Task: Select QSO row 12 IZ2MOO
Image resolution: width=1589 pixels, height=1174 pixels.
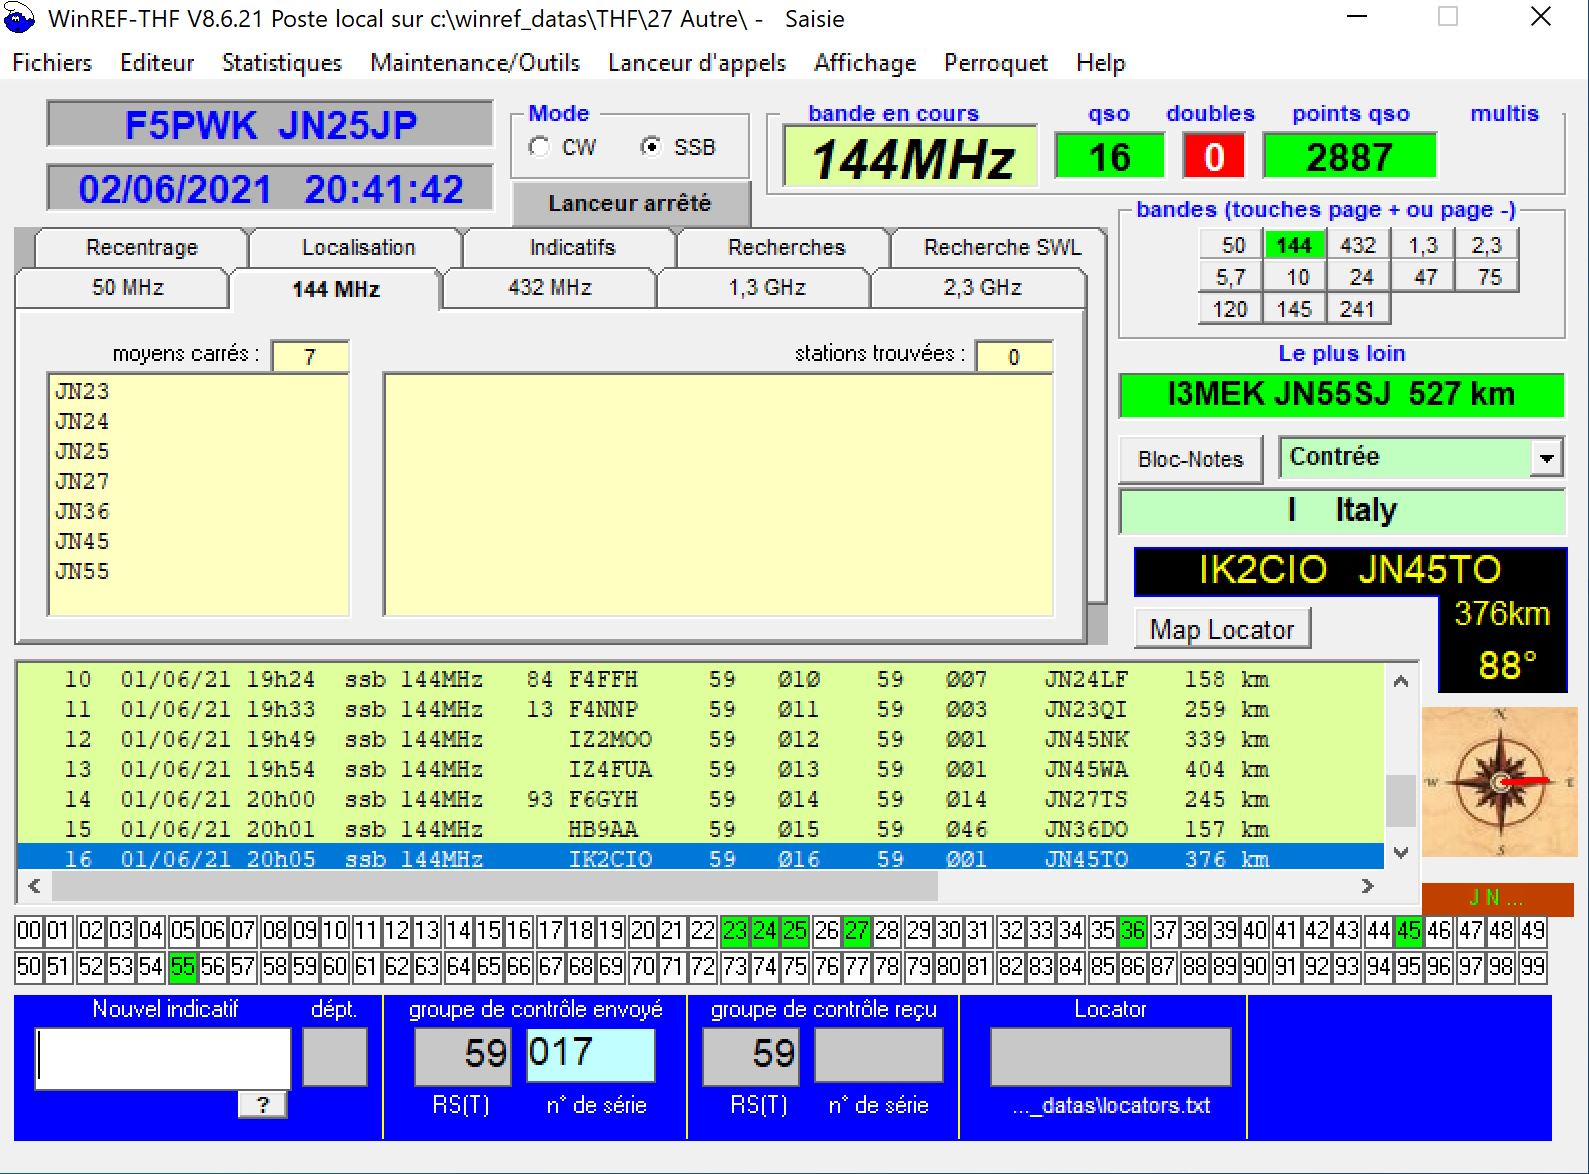Action: pos(701,740)
